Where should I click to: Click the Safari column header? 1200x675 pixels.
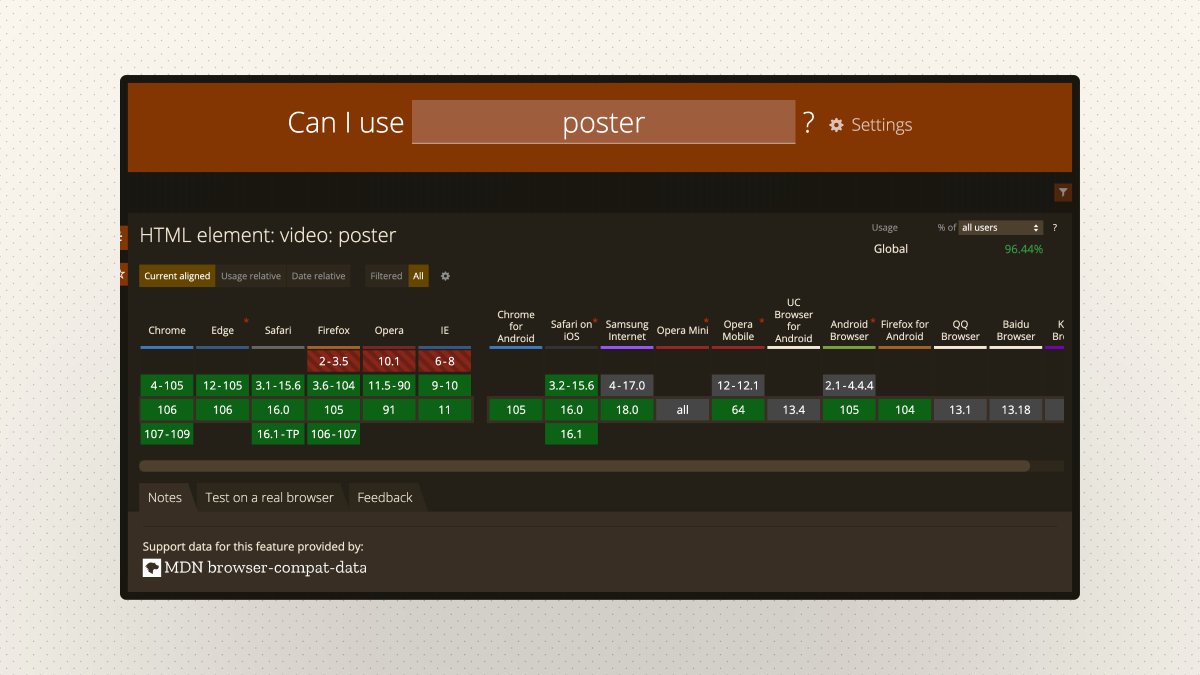point(278,330)
